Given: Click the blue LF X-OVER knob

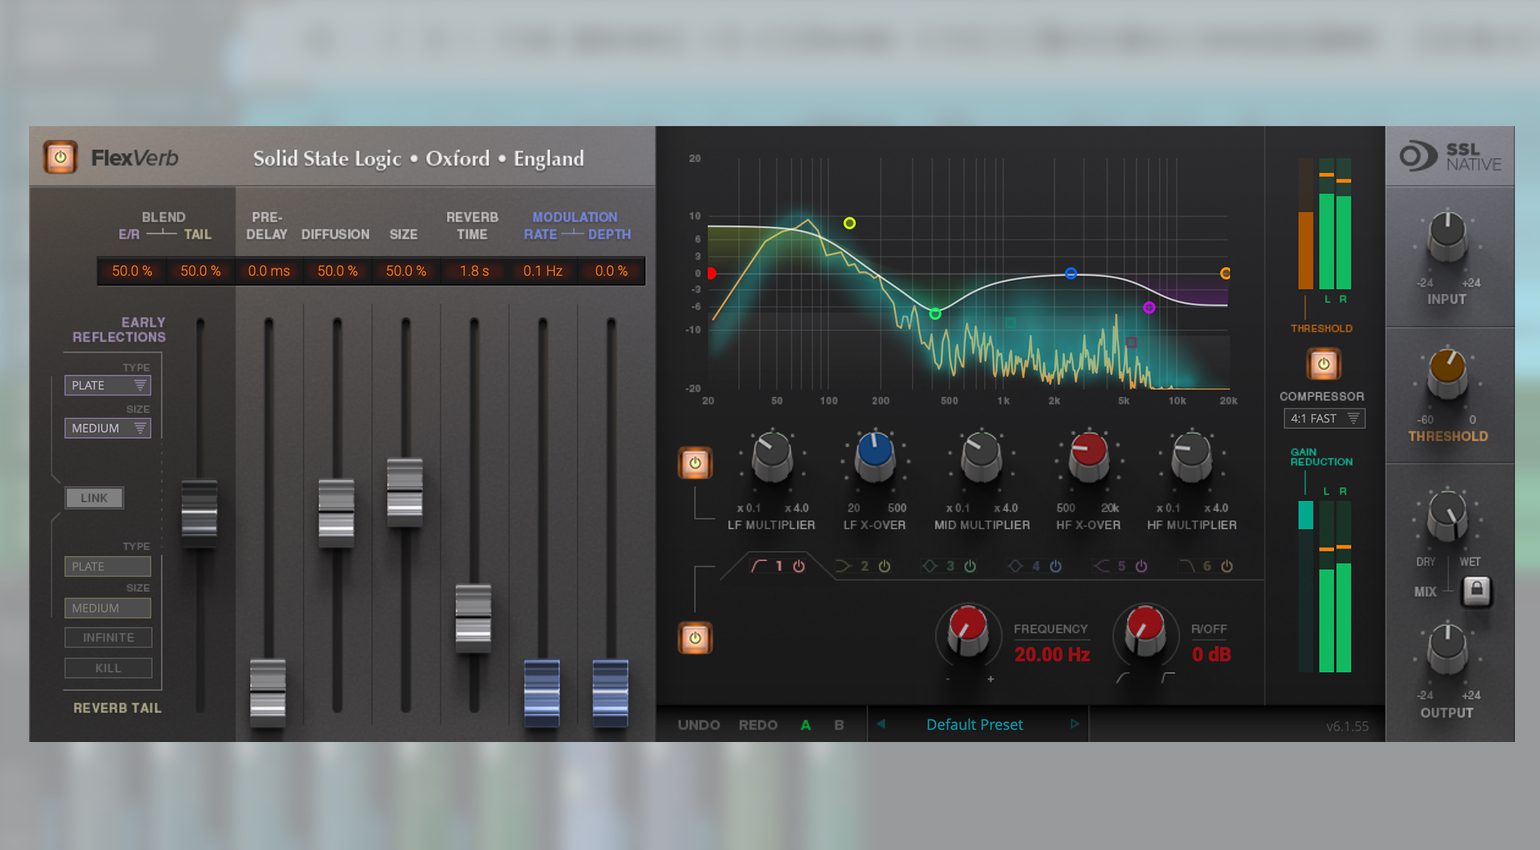Looking at the screenshot, I should [875, 455].
